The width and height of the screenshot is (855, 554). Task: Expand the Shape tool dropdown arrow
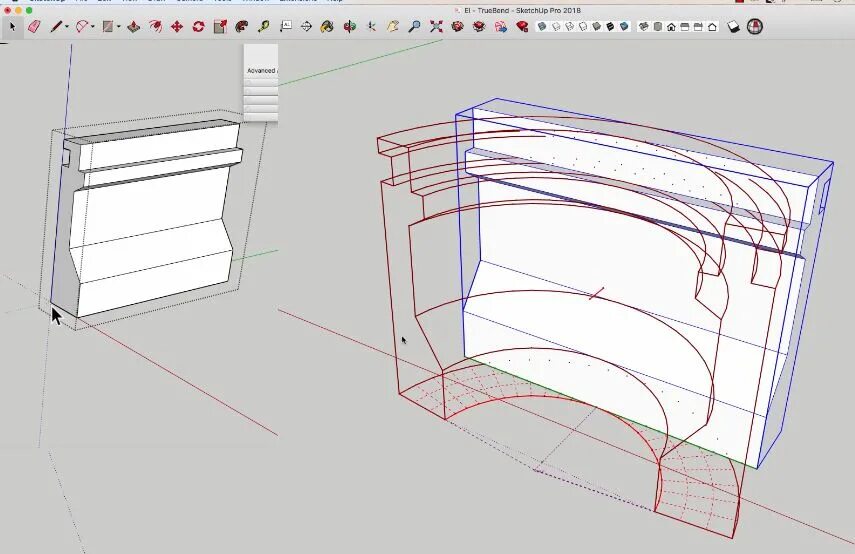pyautogui.click(x=118, y=26)
